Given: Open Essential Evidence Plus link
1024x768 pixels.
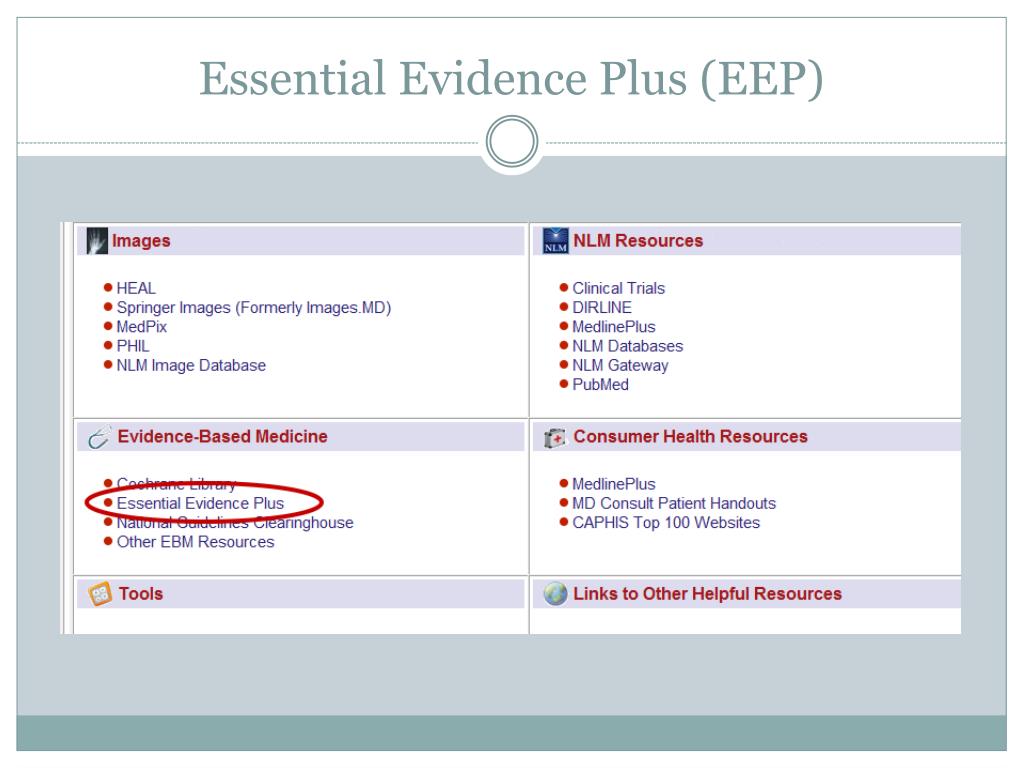Looking at the screenshot, I should (200, 503).
